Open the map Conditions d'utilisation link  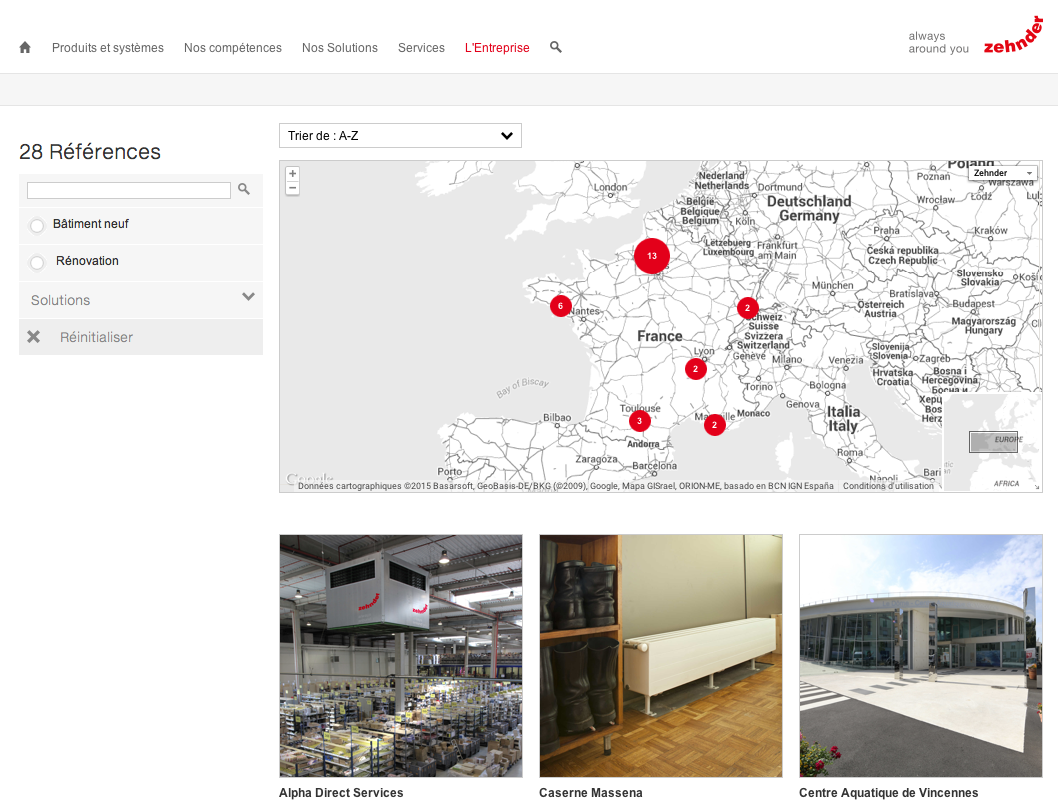click(x=888, y=486)
